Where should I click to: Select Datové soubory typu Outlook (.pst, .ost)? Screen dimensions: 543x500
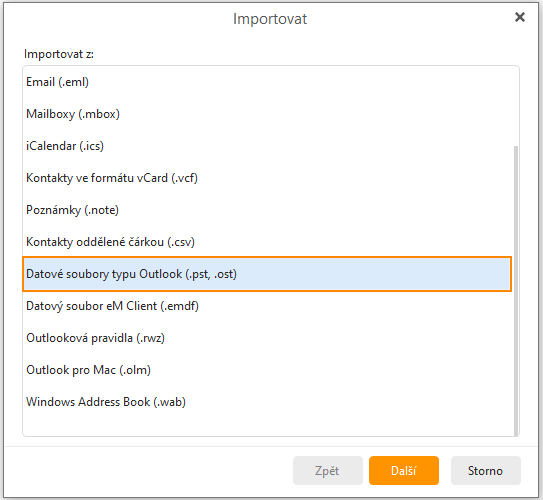[x=267, y=274]
